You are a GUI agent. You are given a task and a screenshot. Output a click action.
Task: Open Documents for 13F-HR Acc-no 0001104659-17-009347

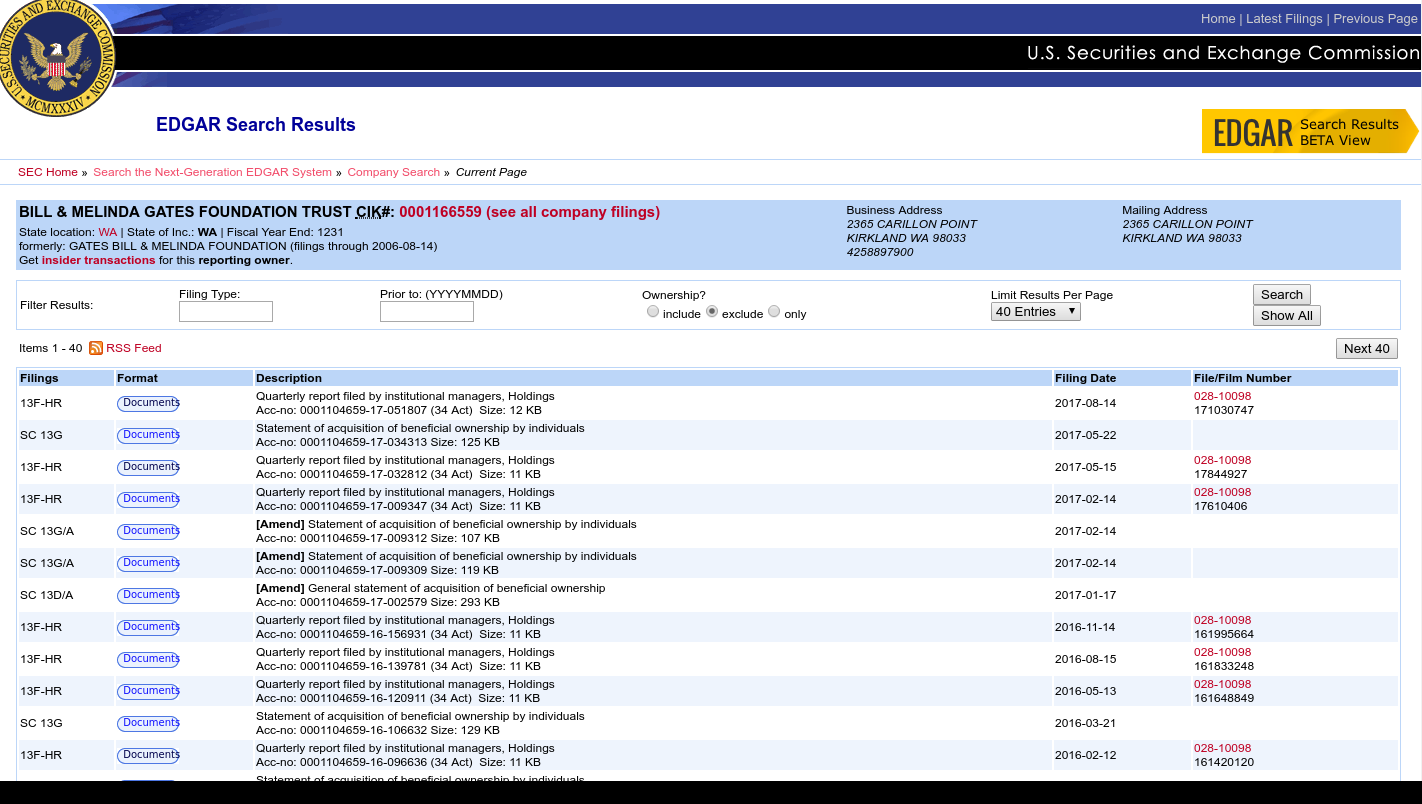(x=148, y=499)
